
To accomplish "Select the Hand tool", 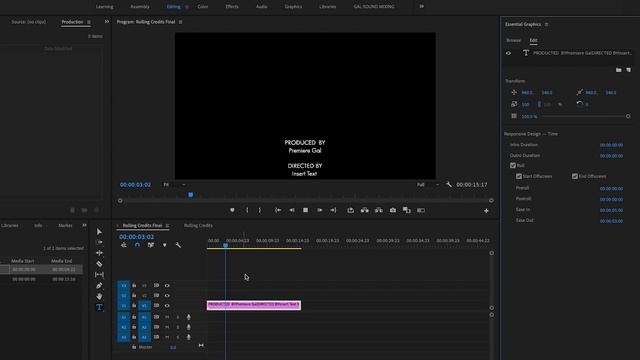I will 99,296.
